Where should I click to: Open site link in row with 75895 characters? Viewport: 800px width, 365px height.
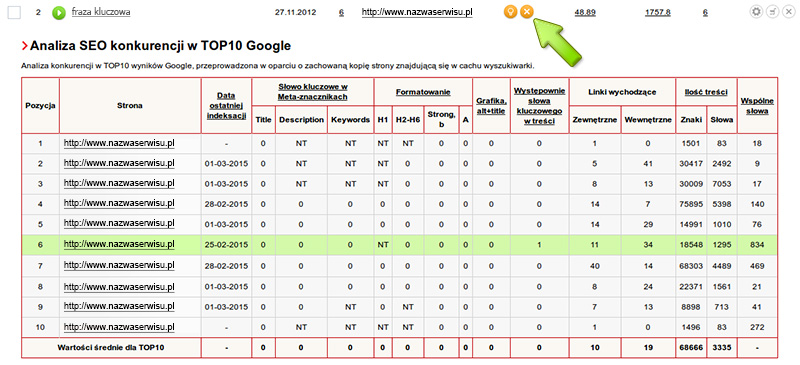coord(119,203)
